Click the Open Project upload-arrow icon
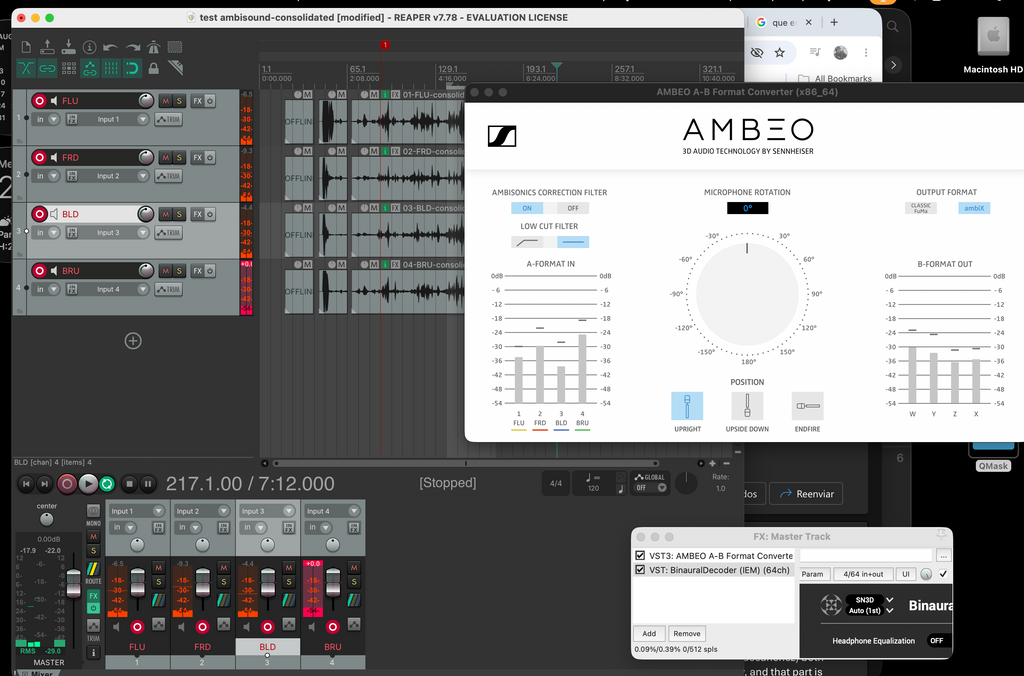 pos(47,47)
